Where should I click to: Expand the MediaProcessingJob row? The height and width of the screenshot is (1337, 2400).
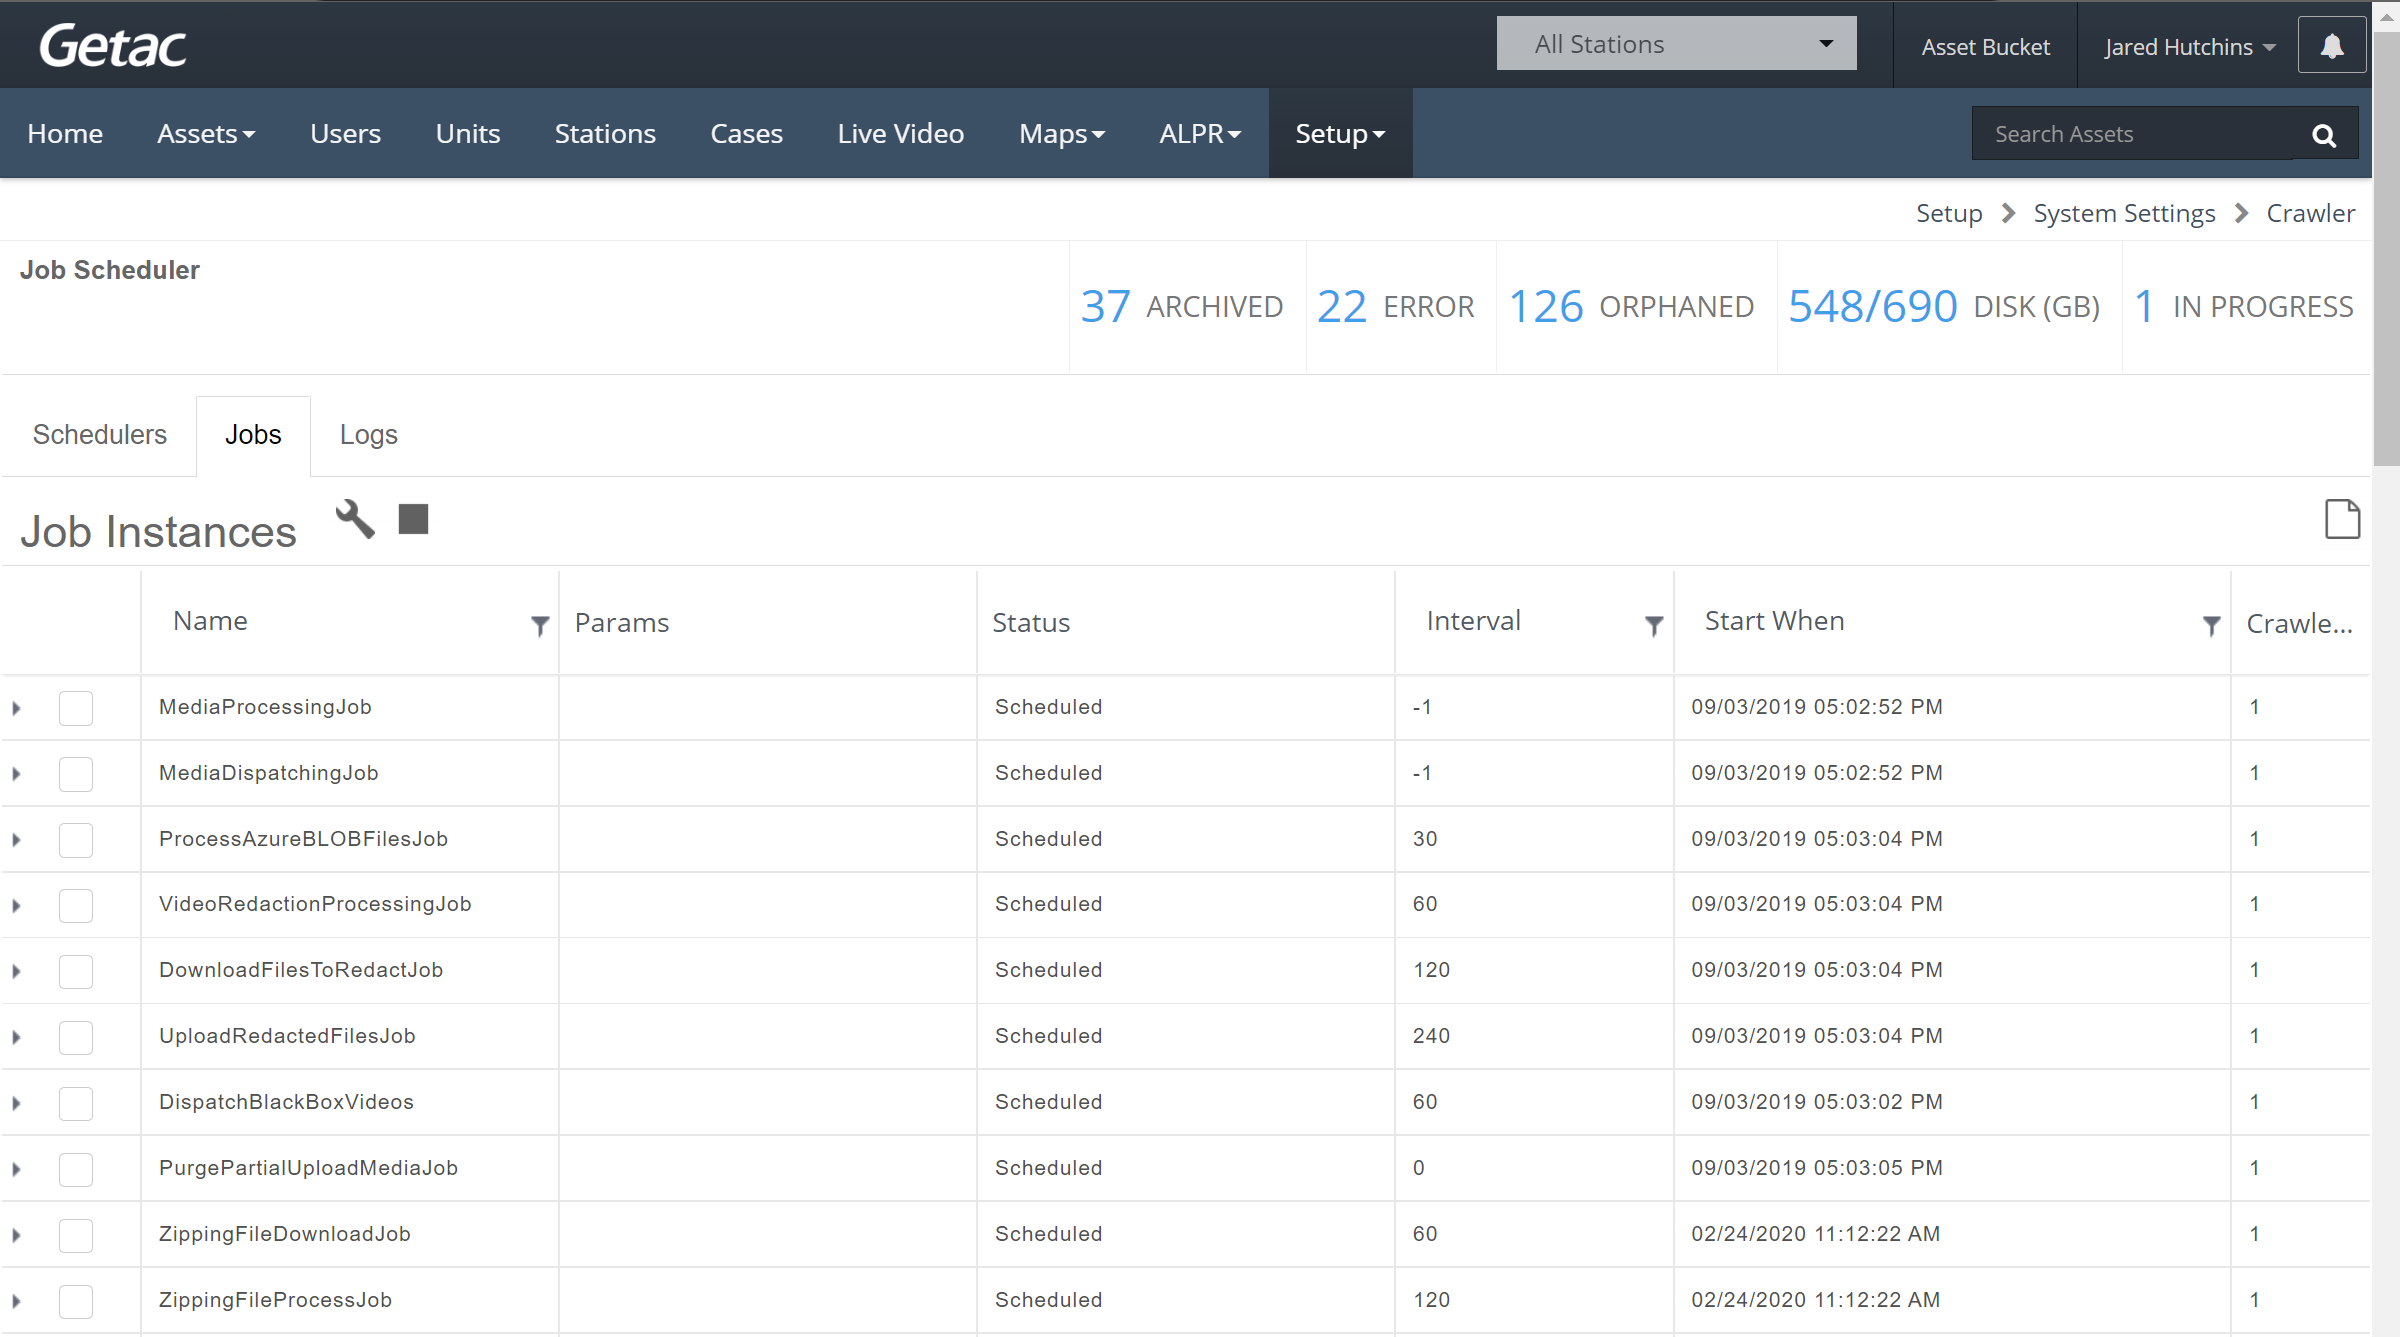(17, 708)
